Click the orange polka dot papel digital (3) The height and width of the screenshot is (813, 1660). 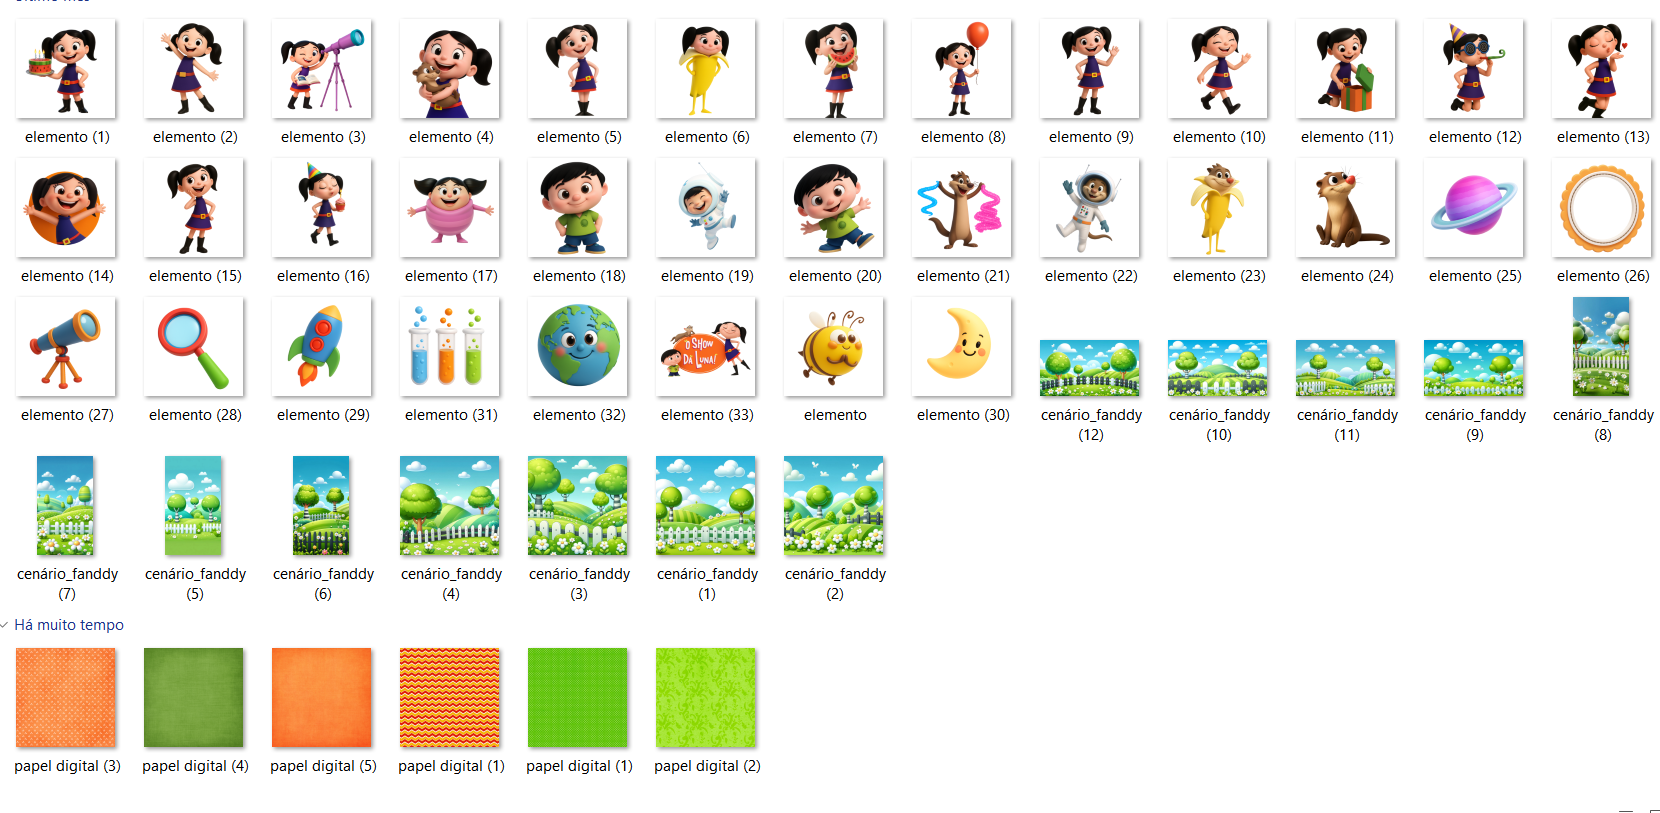(66, 697)
